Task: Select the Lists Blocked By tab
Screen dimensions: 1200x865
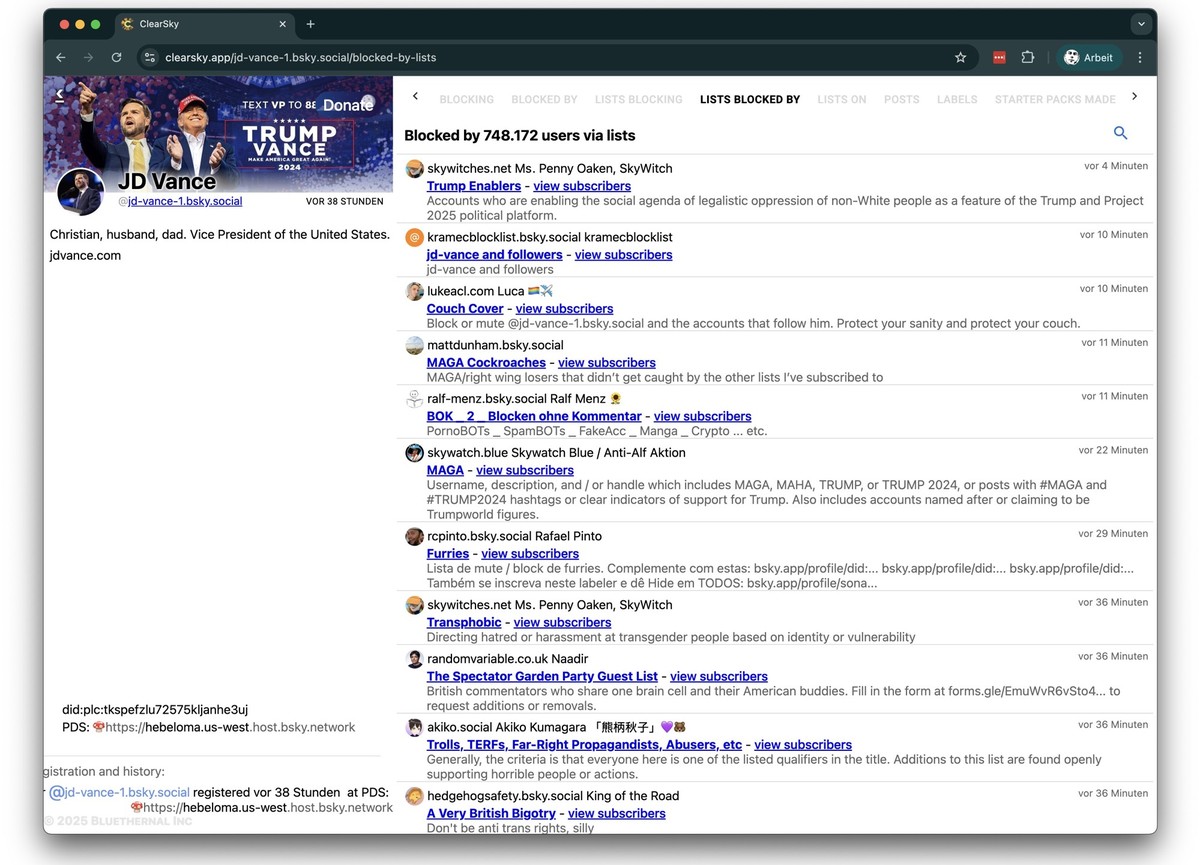Action: tap(750, 100)
